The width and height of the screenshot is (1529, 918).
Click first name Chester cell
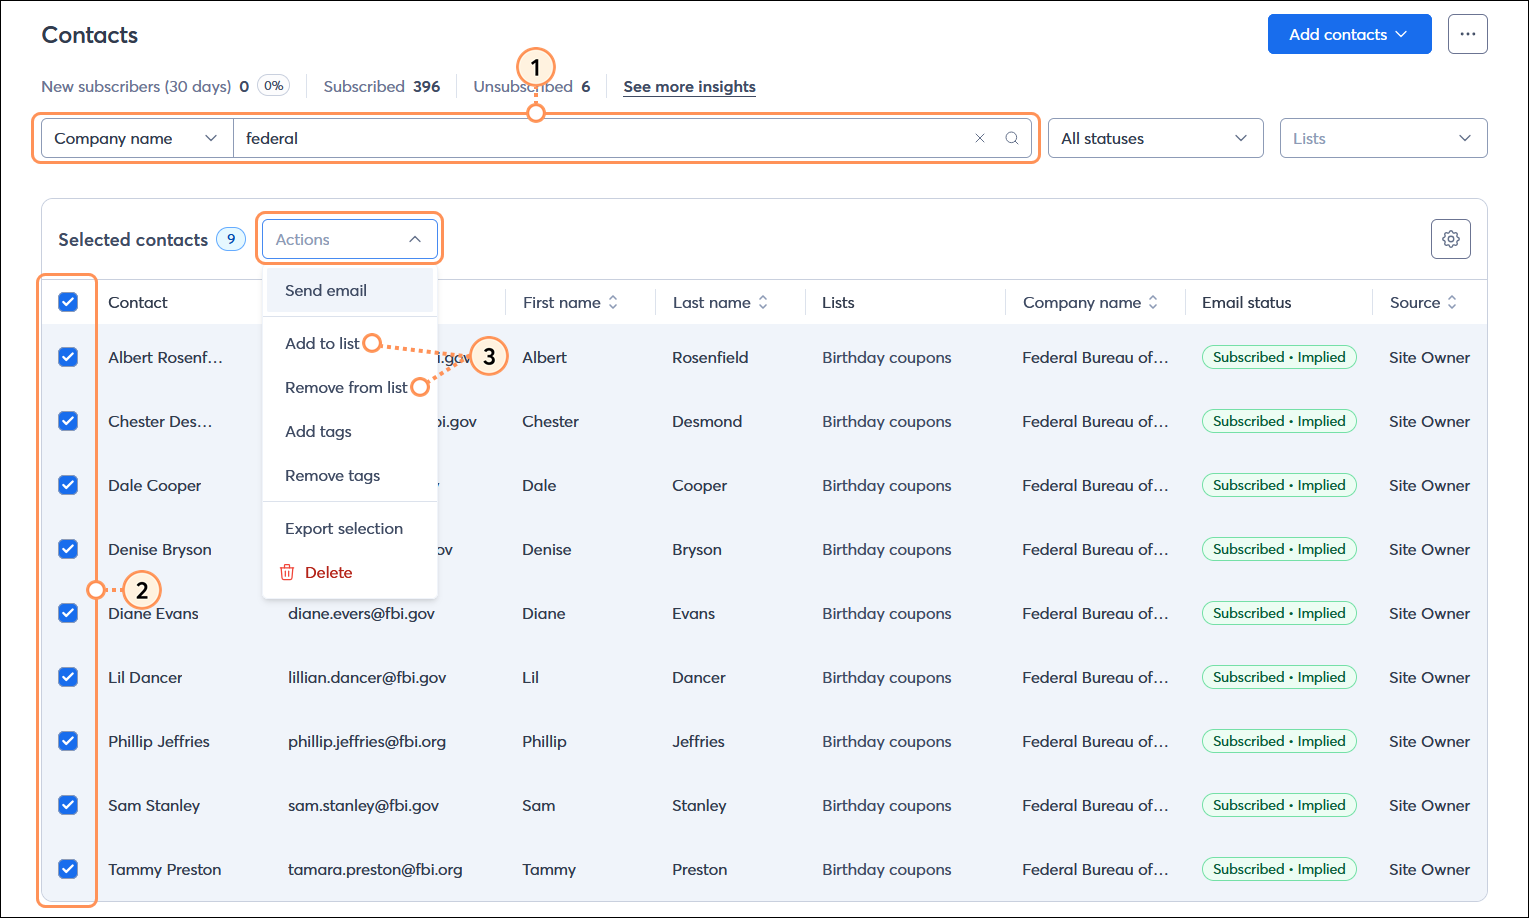tap(550, 421)
